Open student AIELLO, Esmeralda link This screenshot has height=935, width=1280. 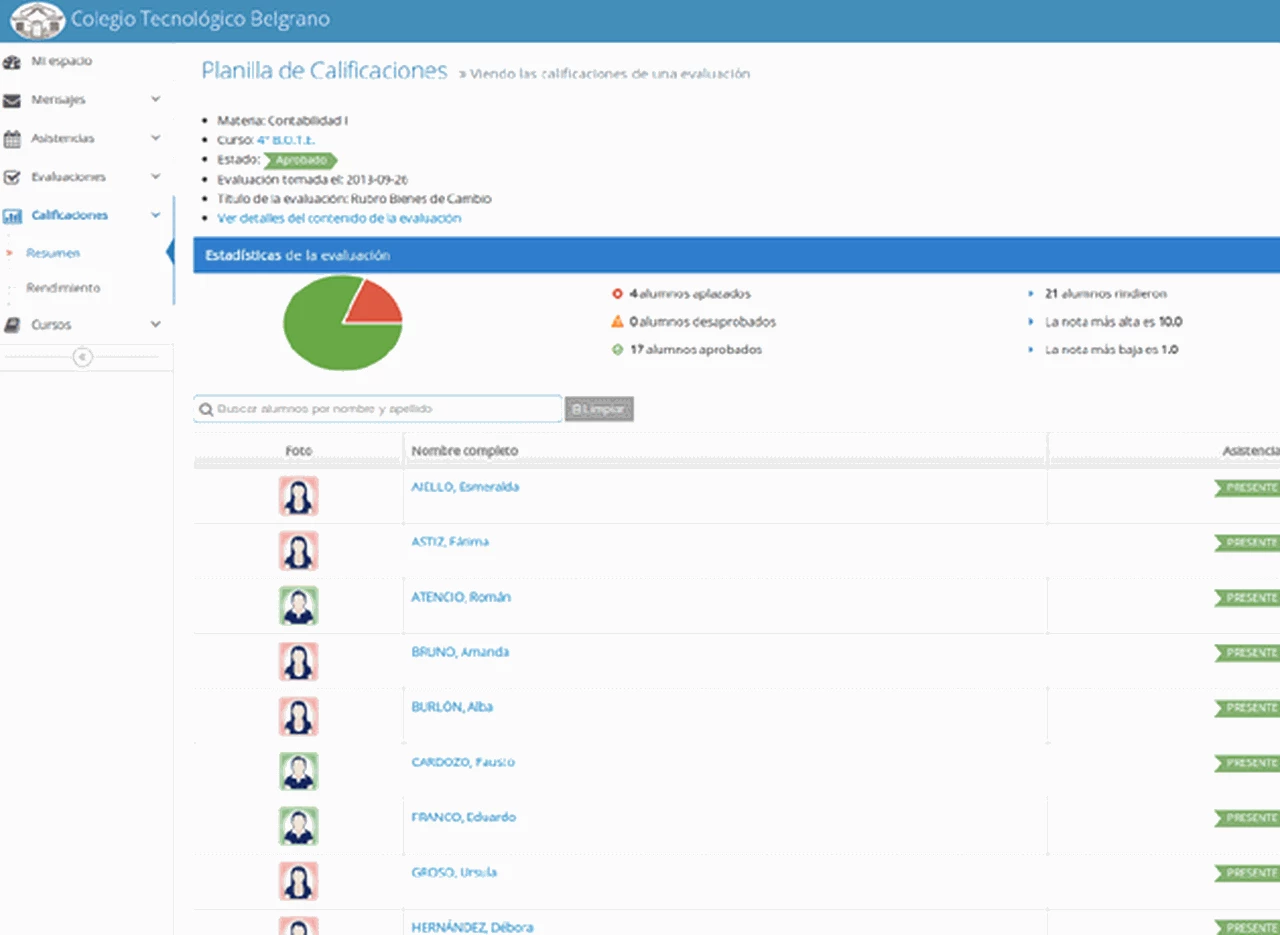point(465,487)
